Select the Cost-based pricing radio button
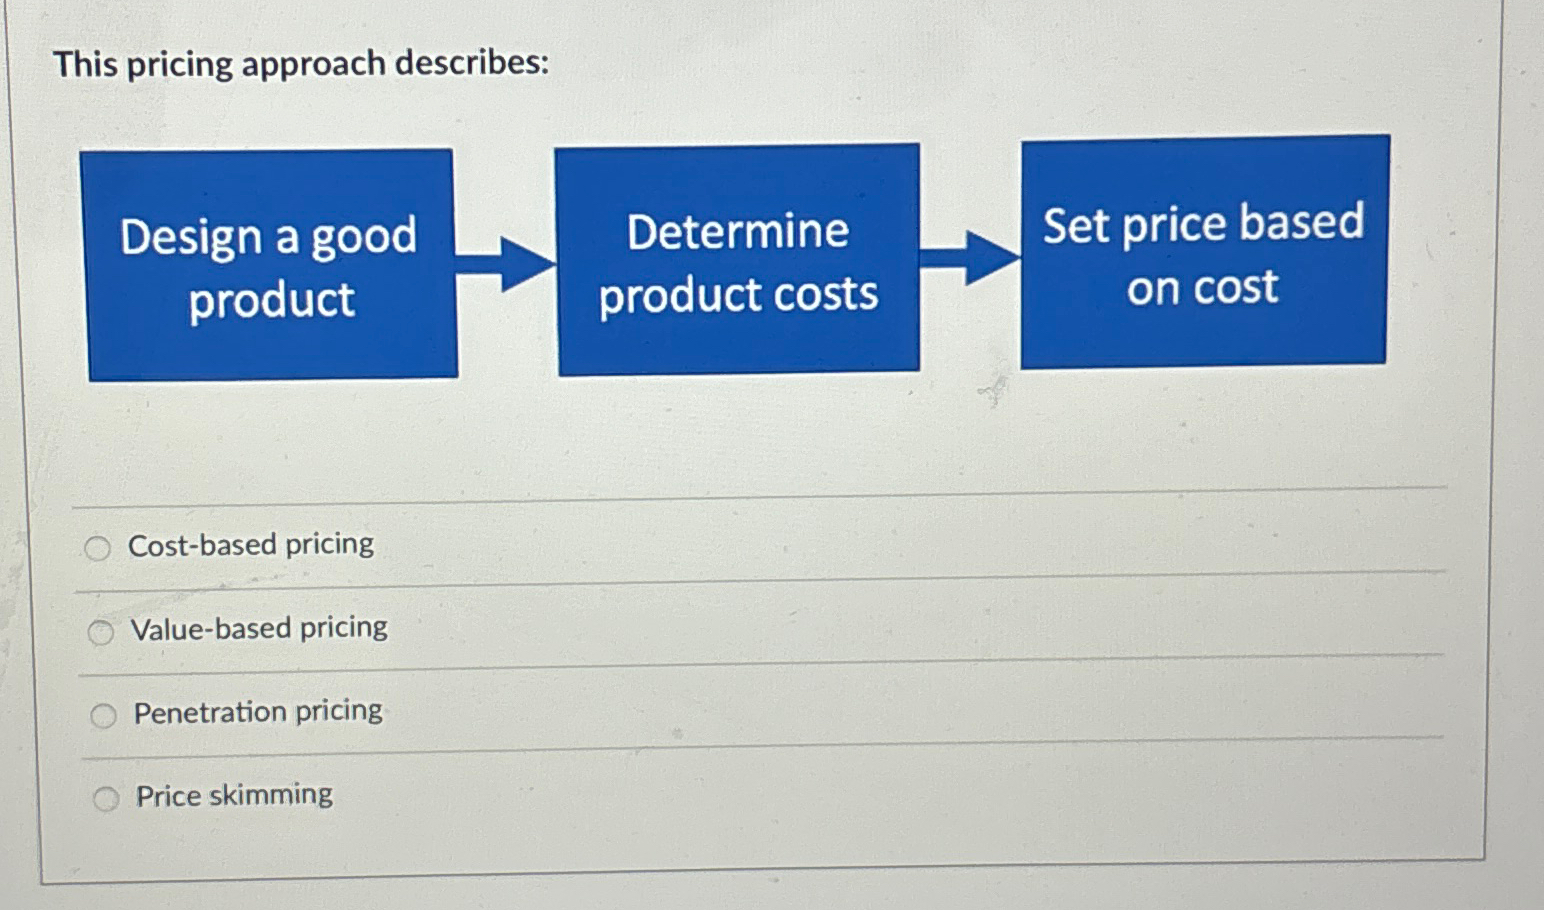 [x=100, y=548]
